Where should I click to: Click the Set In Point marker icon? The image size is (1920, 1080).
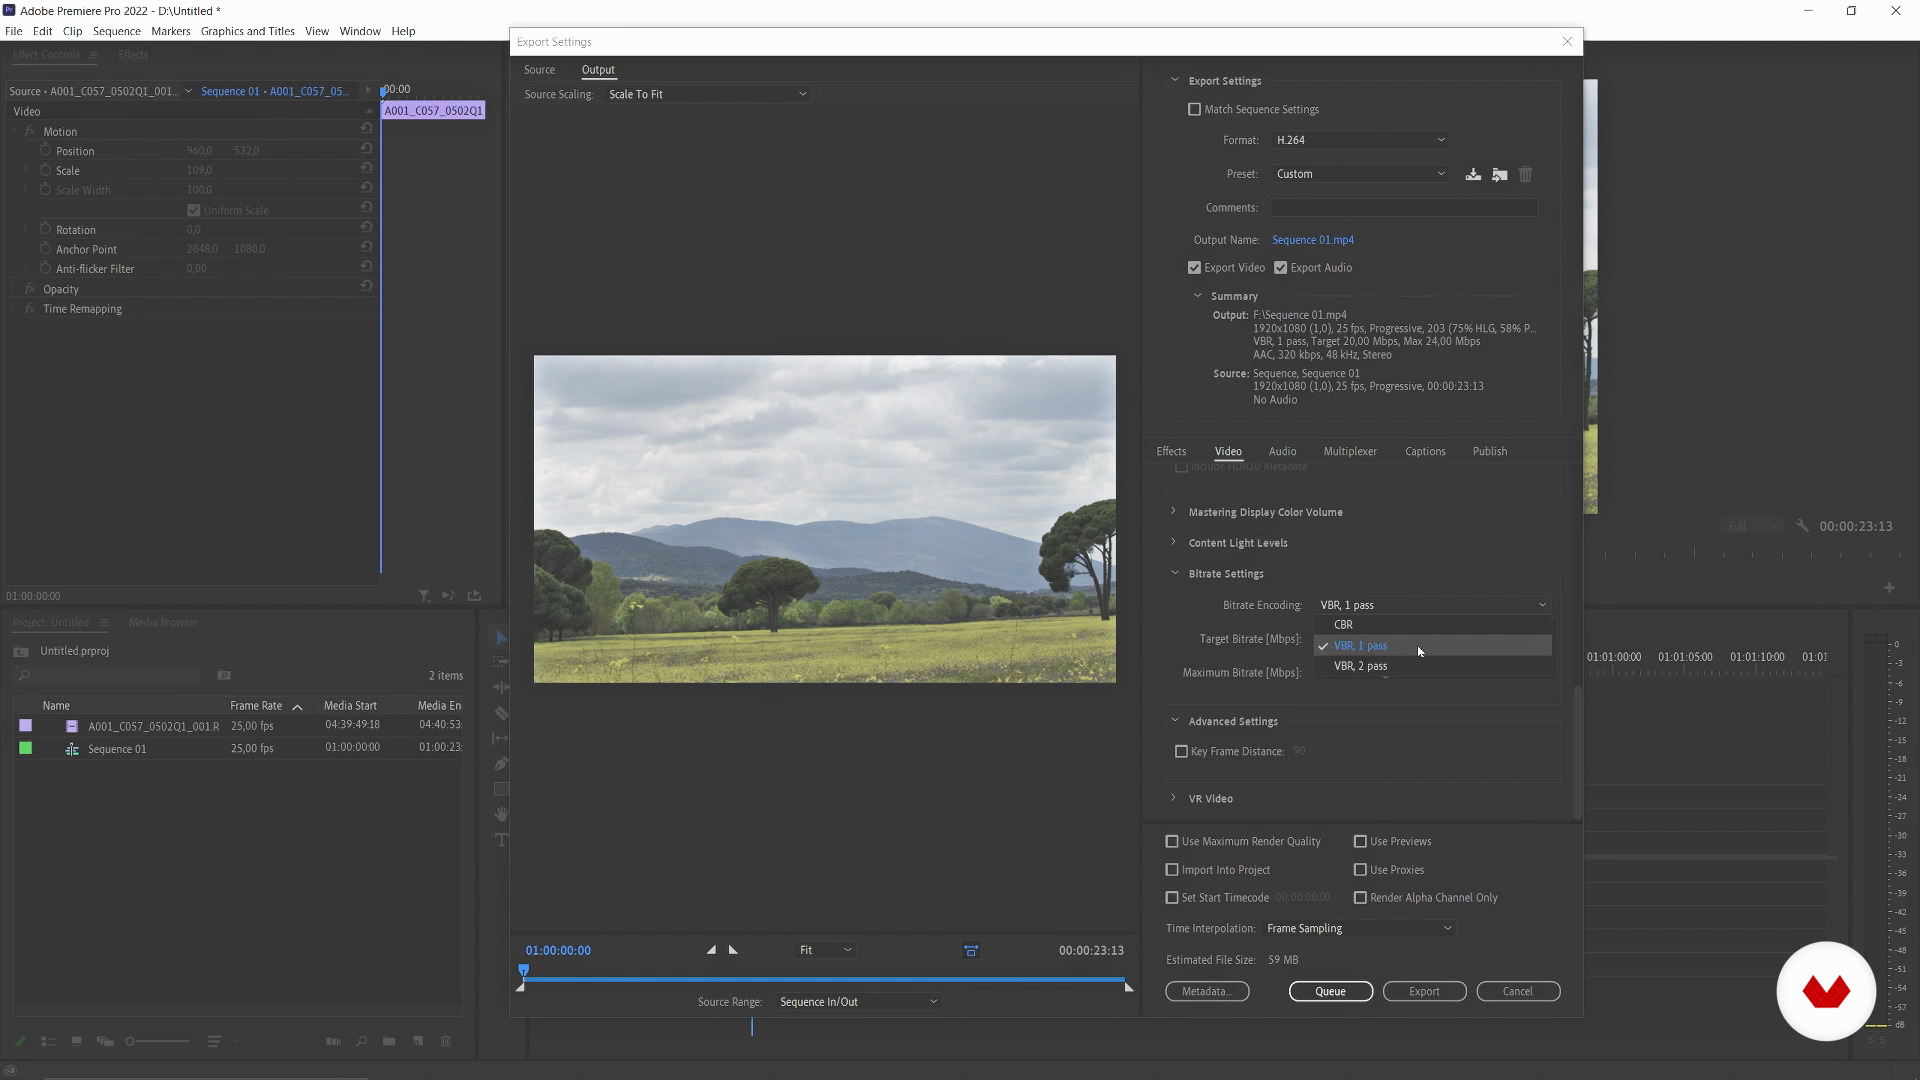point(711,950)
